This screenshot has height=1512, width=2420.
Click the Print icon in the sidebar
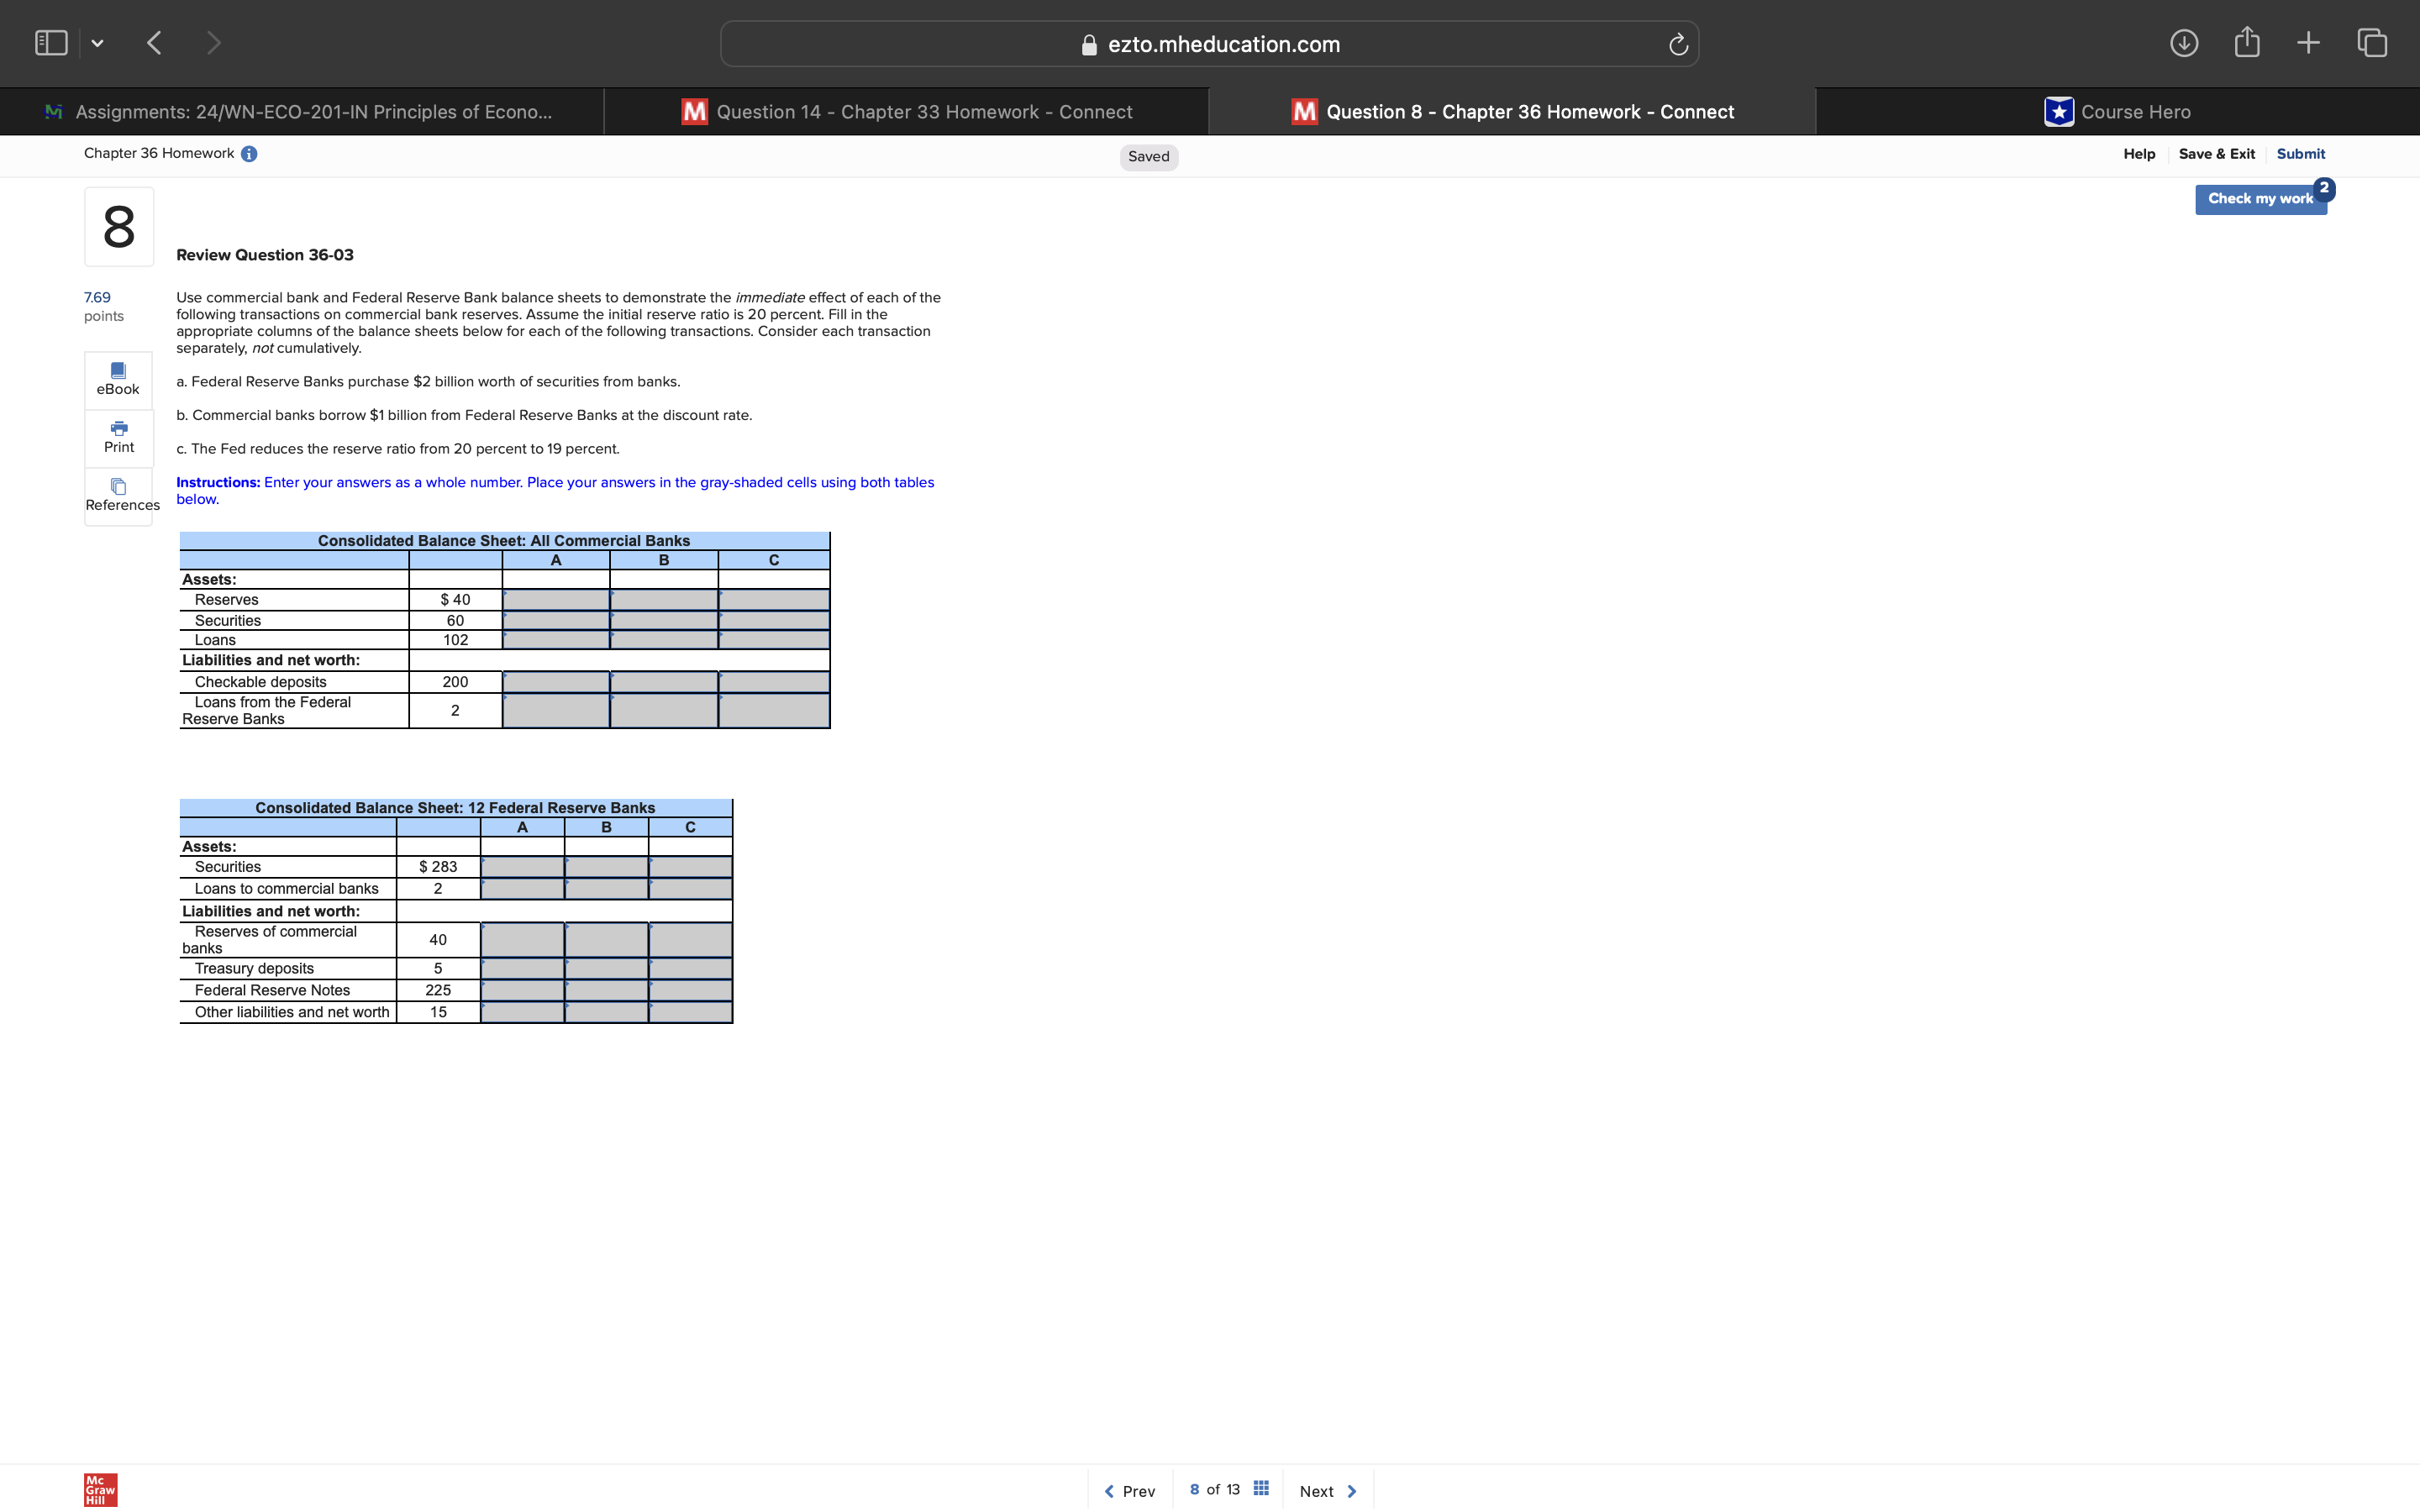[118, 437]
